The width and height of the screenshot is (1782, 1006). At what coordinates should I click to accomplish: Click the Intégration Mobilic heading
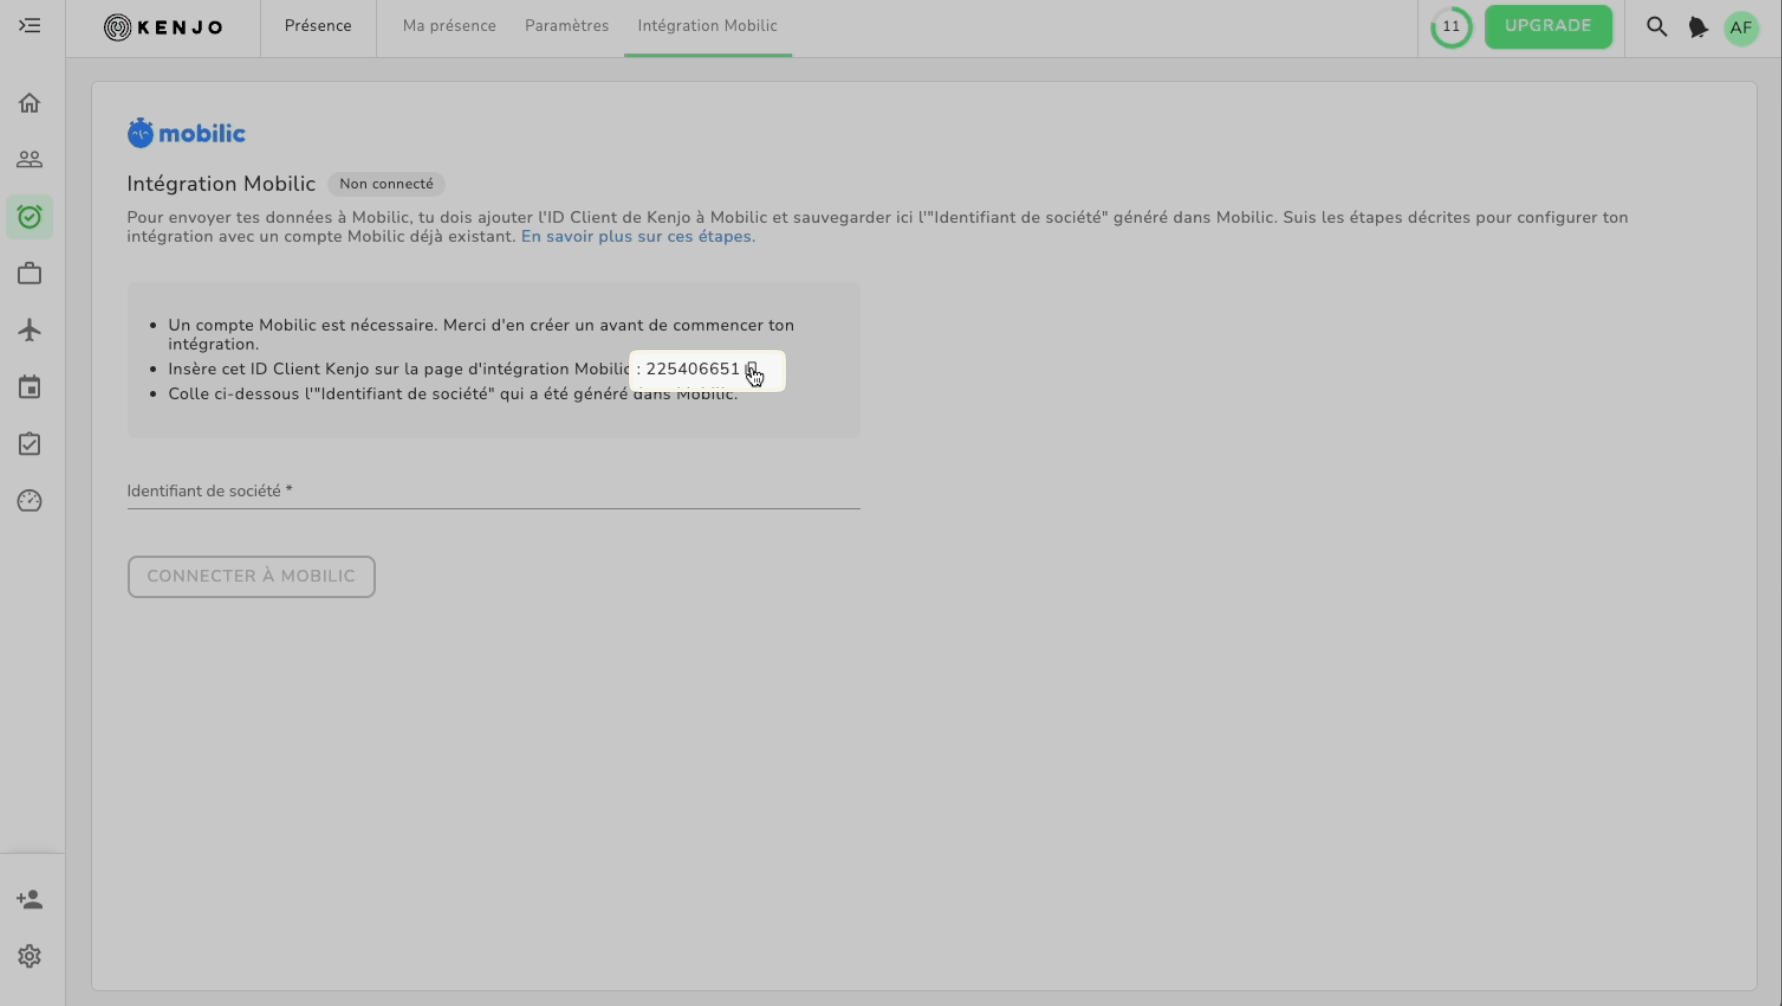[x=221, y=184]
